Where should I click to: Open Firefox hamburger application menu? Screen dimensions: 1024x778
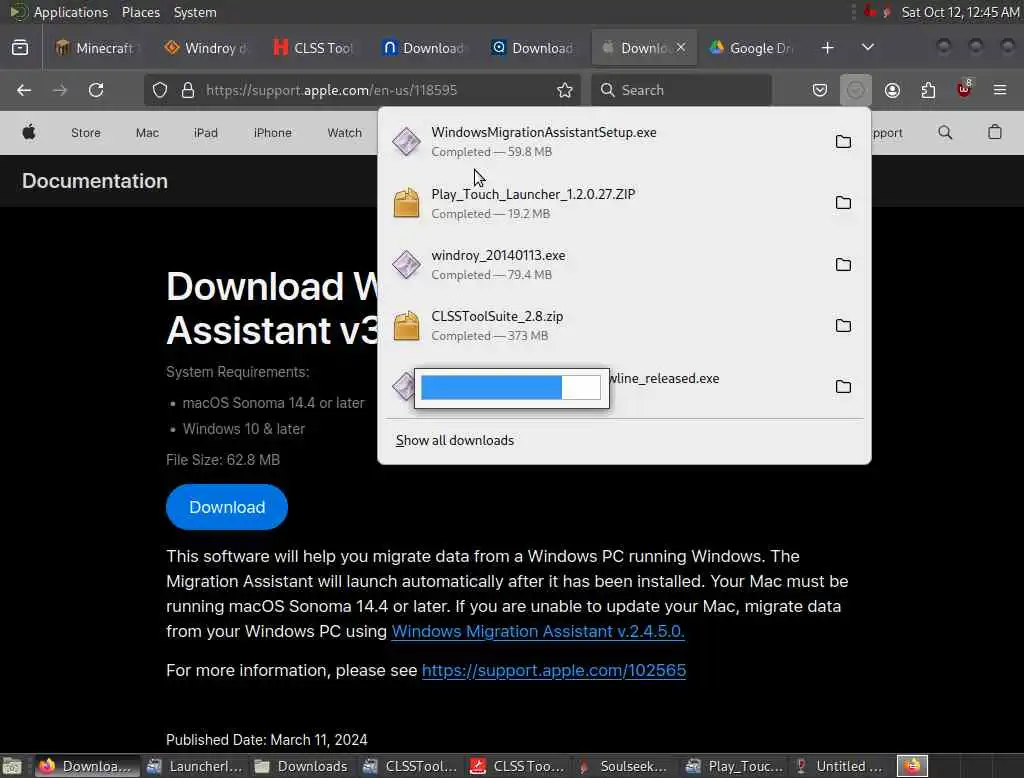tap(1000, 90)
